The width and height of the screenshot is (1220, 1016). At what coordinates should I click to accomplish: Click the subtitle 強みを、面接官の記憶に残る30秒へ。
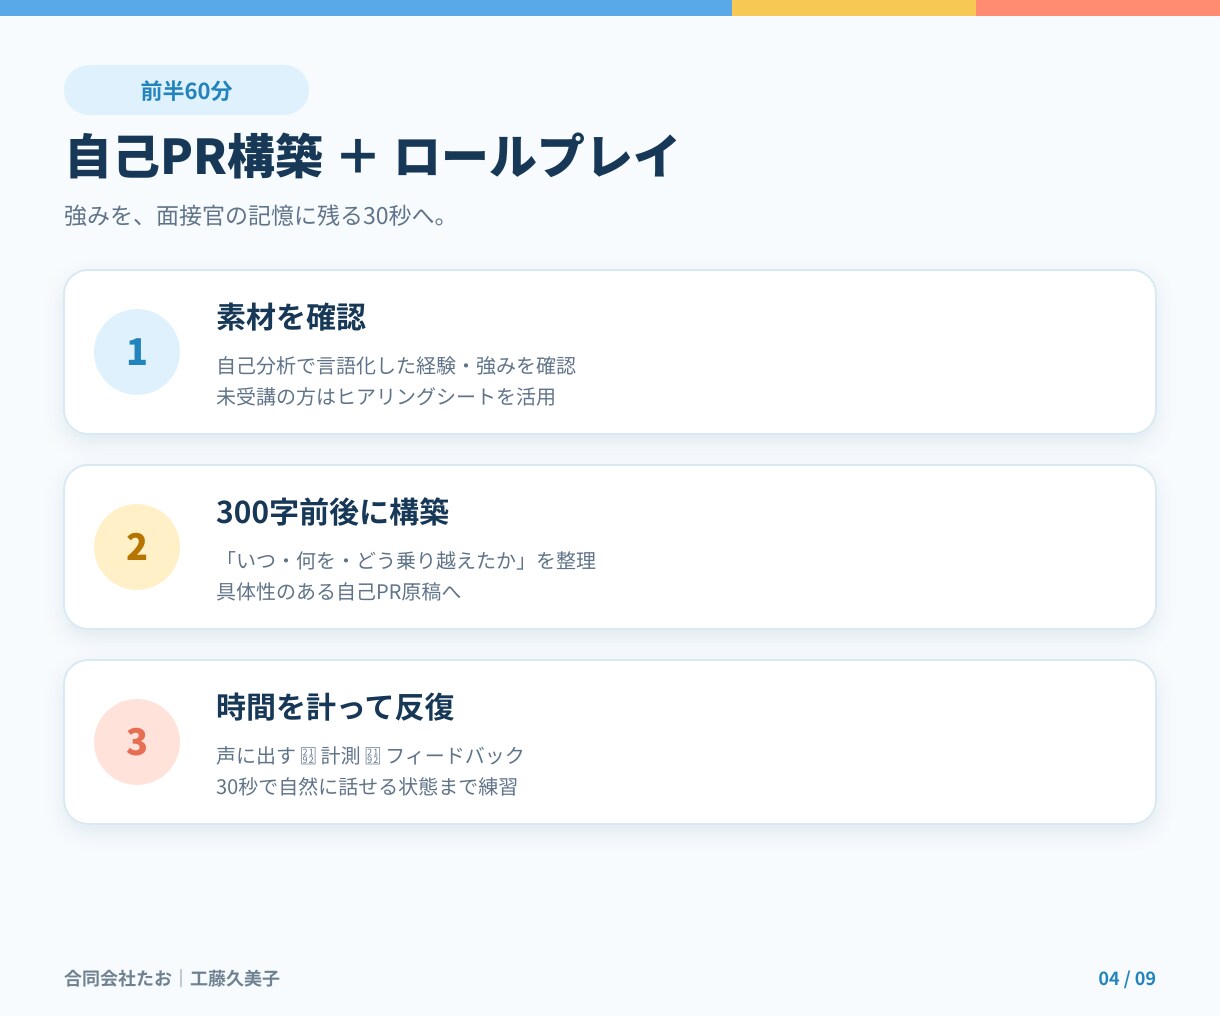click(256, 216)
